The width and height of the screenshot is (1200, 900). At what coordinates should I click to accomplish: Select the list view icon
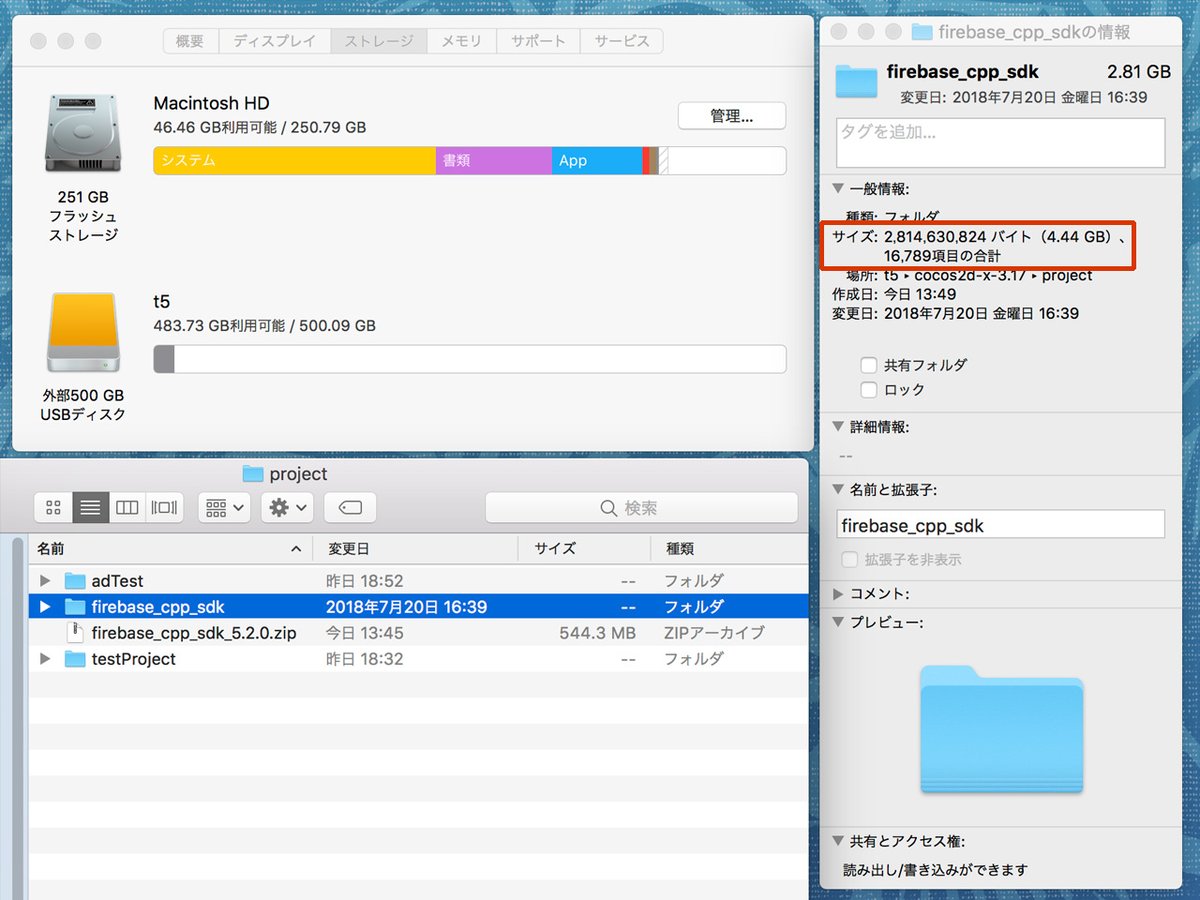90,508
